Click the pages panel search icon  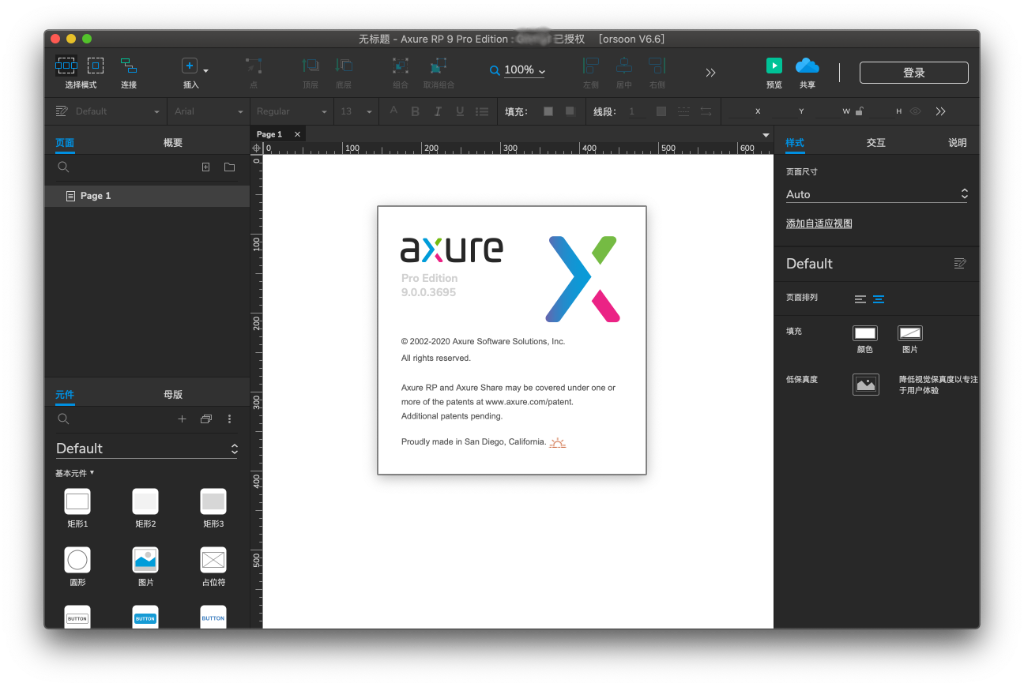coord(63,167)
